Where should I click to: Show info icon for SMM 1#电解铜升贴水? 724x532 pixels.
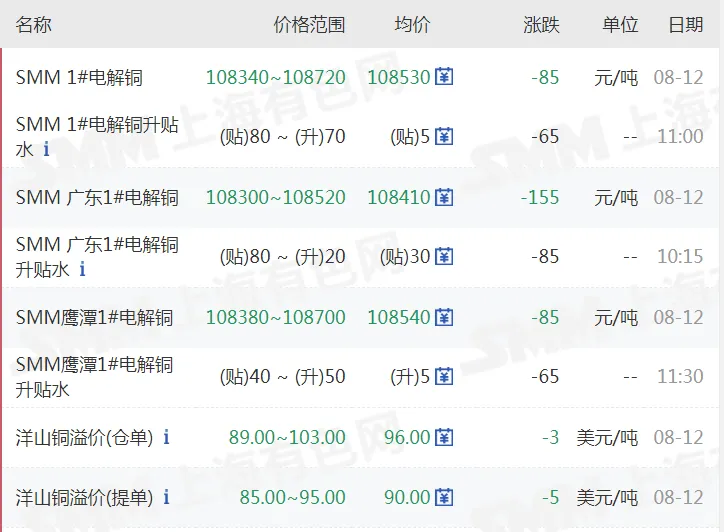tap(46, 149)
